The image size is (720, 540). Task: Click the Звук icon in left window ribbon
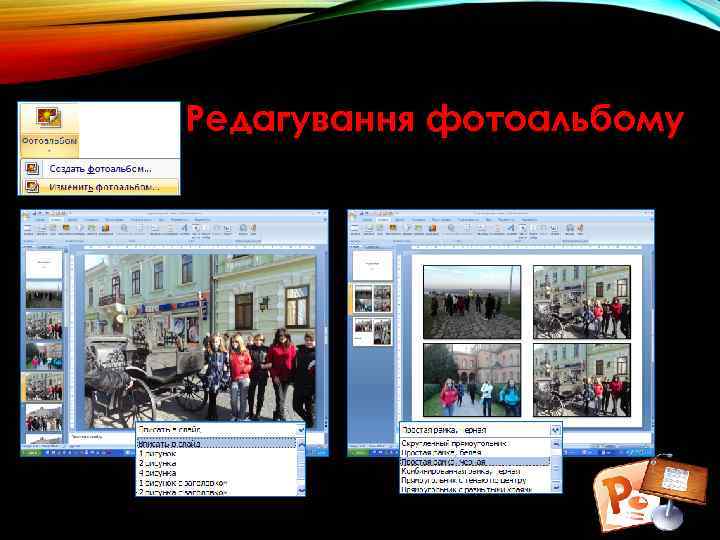[x=253, y=228]
